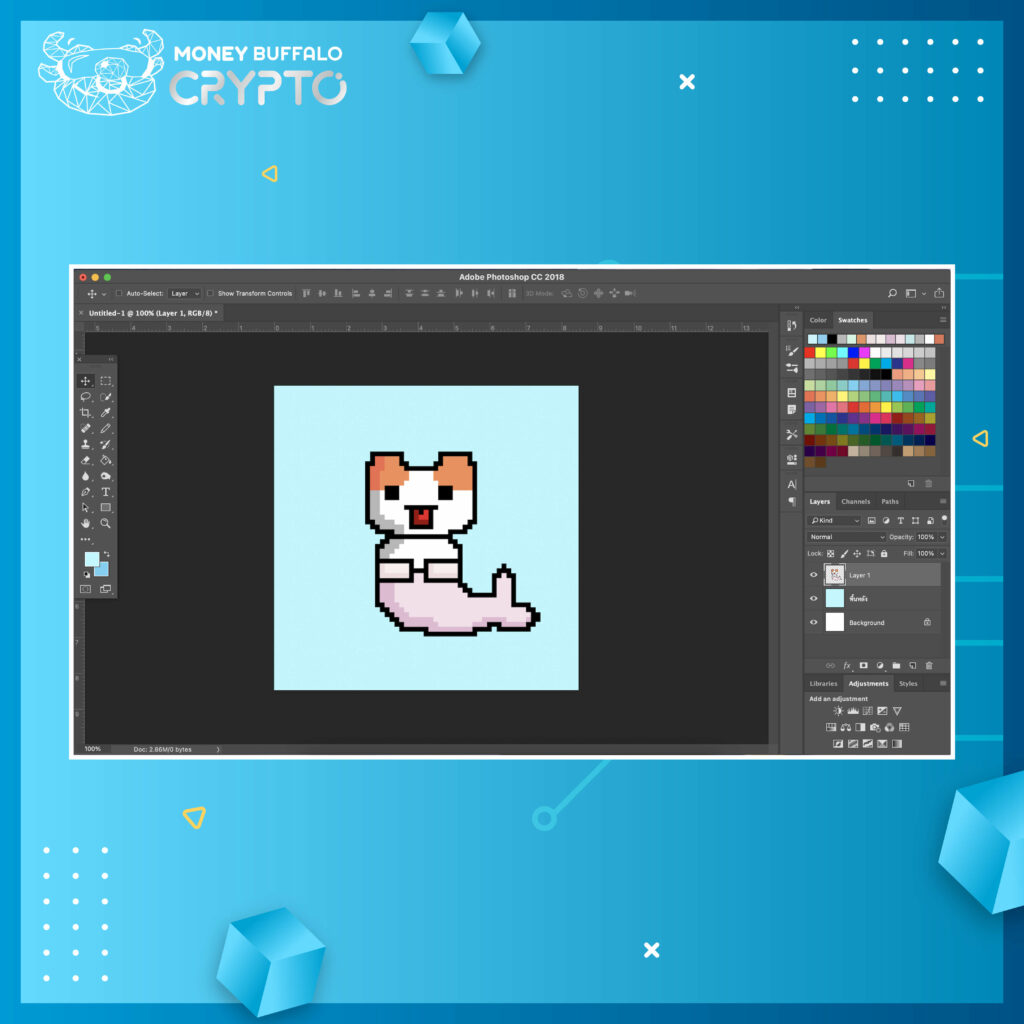
Task: Delete layer using trash icon in Layers panel
Action: point(929,665)
